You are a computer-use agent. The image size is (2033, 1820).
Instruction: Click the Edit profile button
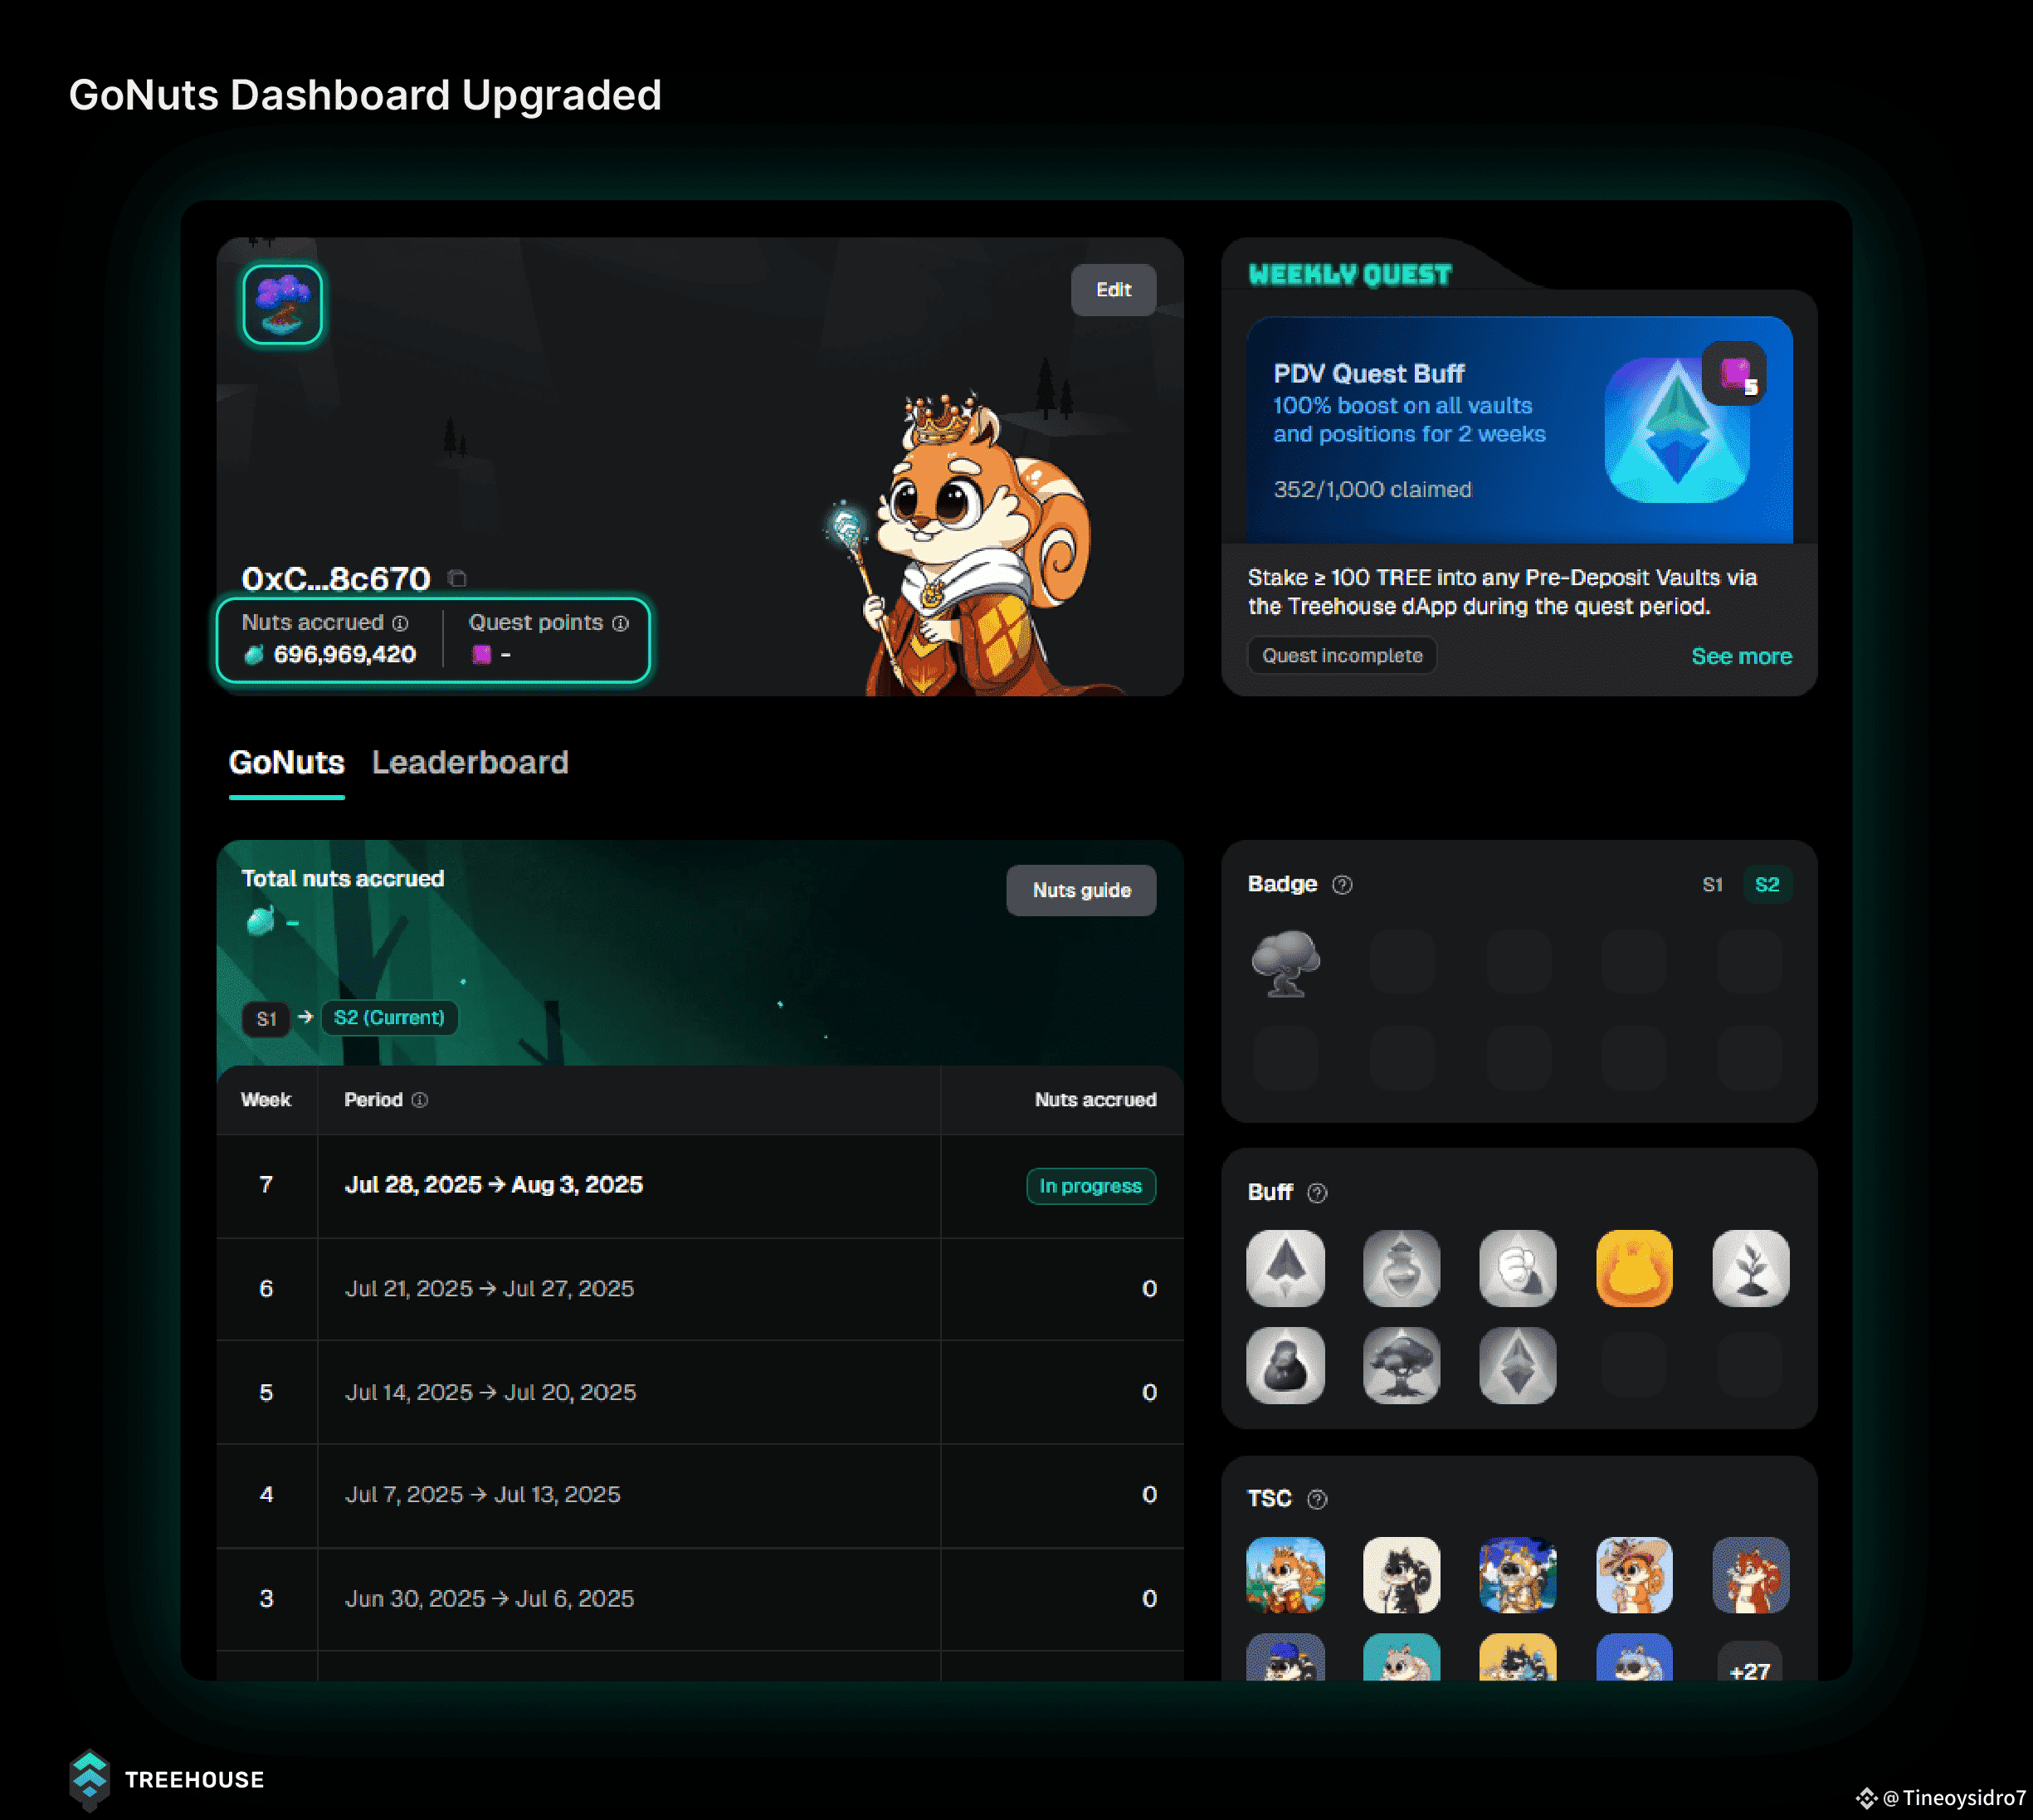(1113, 290)
